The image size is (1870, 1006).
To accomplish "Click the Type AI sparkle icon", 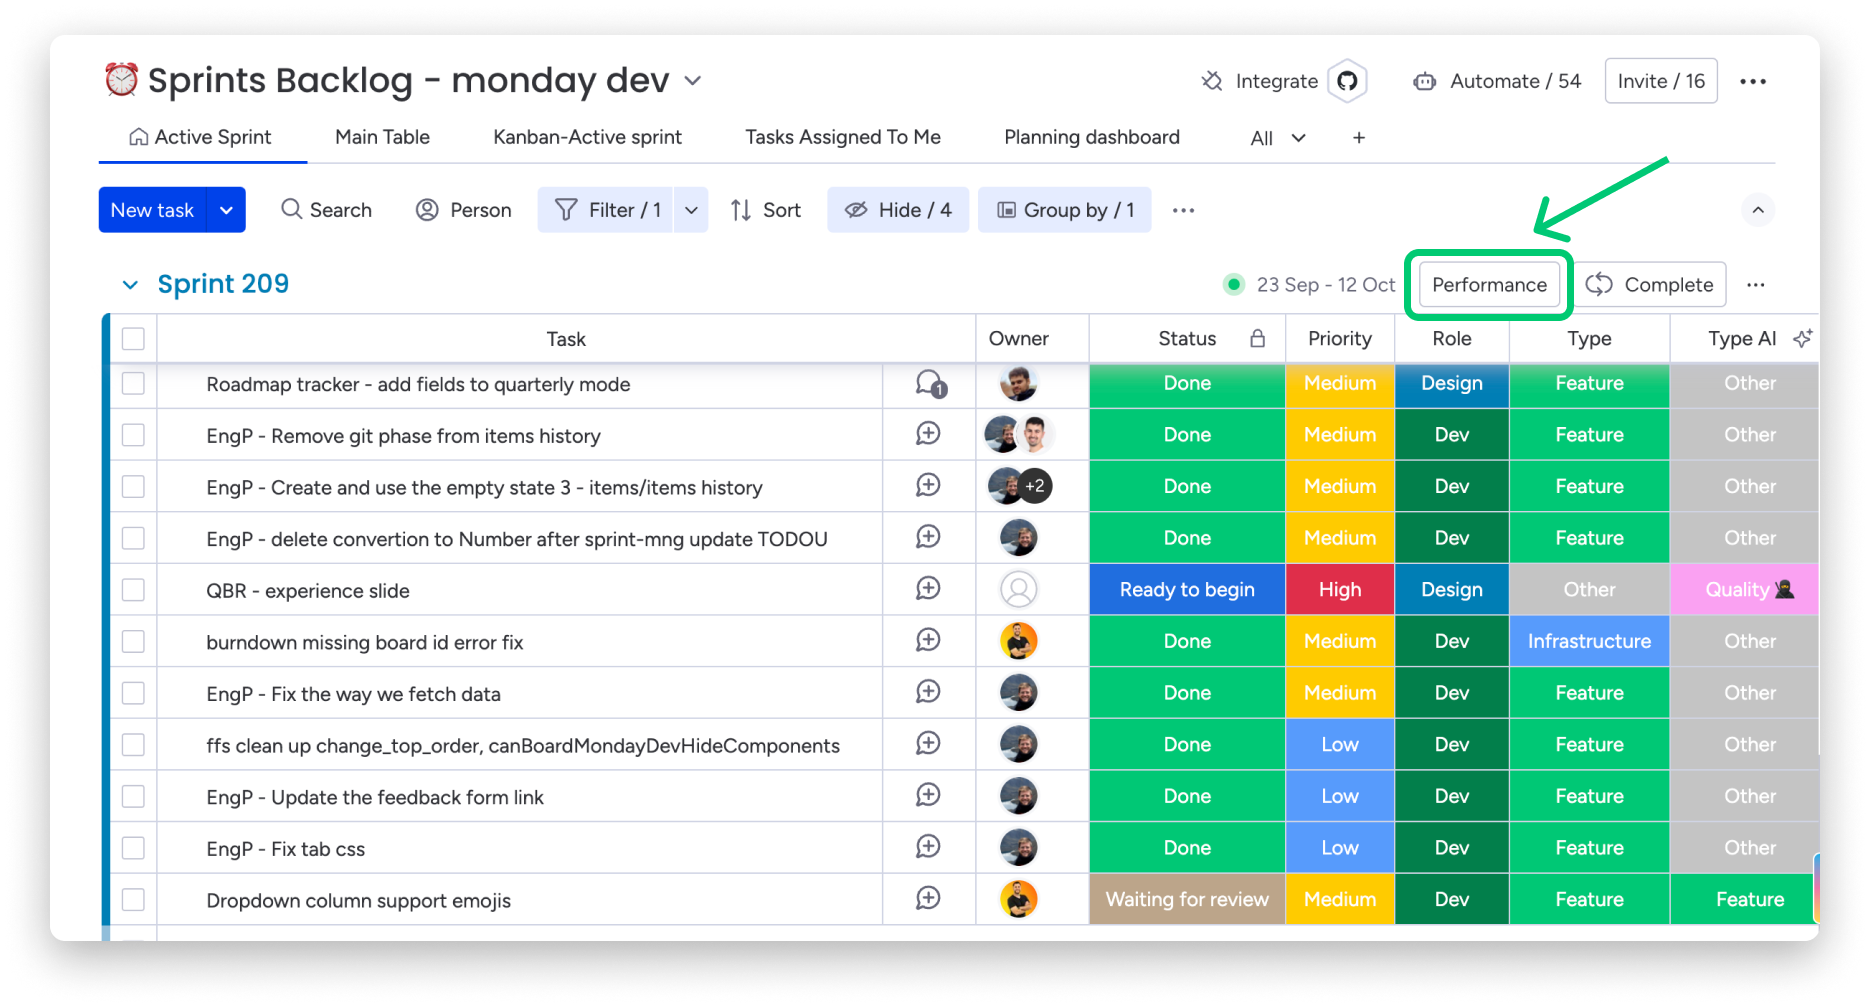I will 1803,338.
